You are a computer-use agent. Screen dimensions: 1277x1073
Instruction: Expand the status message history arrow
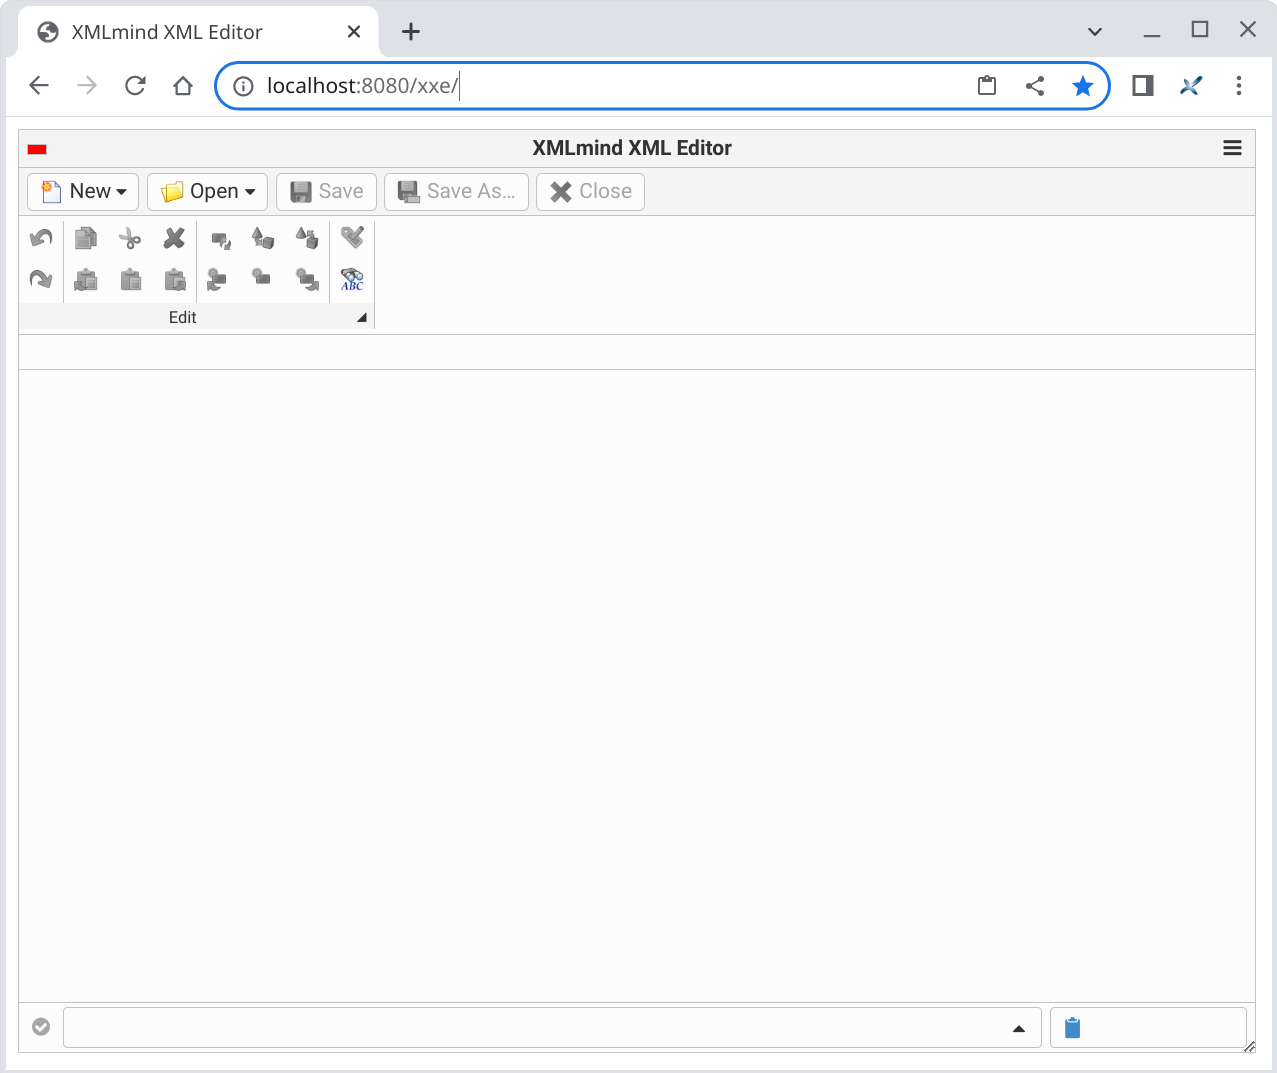[x=1019, y=1028]
